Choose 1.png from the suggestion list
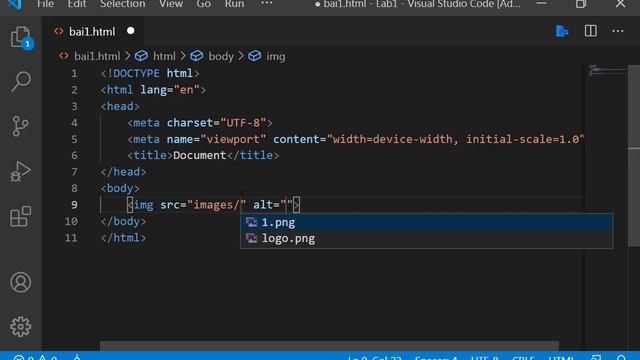Viewport: 640px width, 360px height. (427, 222)
